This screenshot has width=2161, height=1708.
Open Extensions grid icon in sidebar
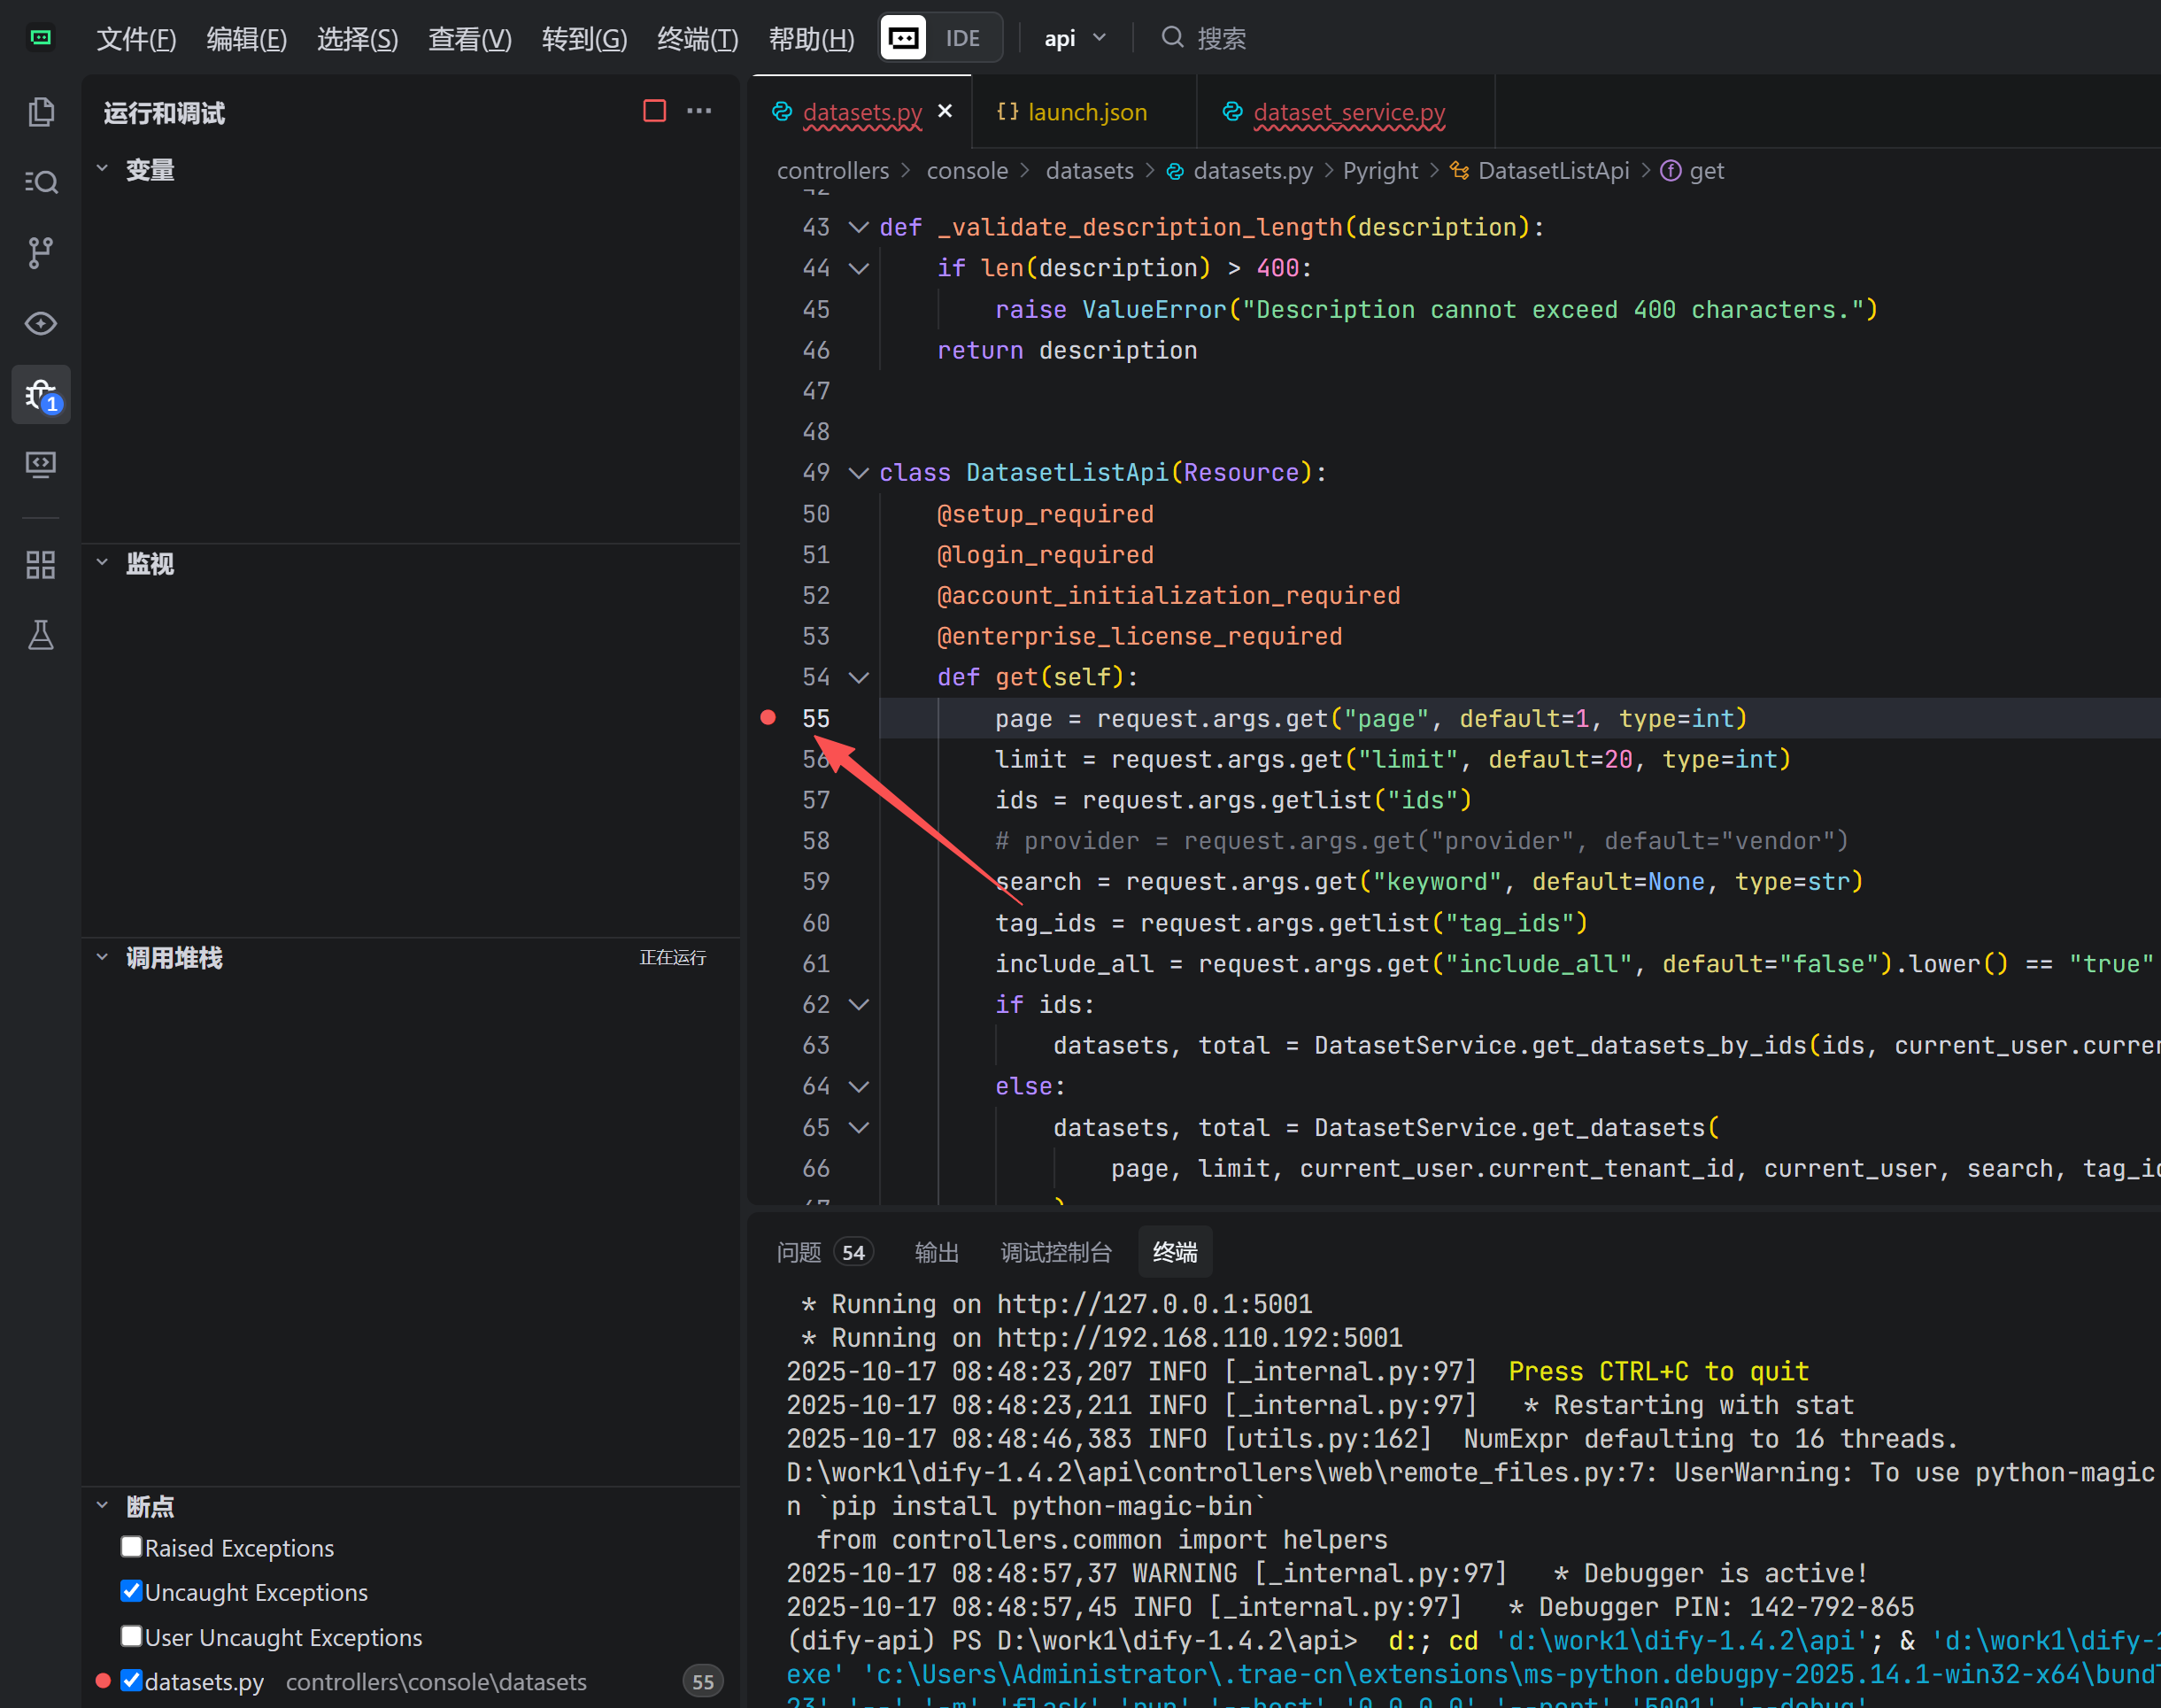(x=41, y=565)
